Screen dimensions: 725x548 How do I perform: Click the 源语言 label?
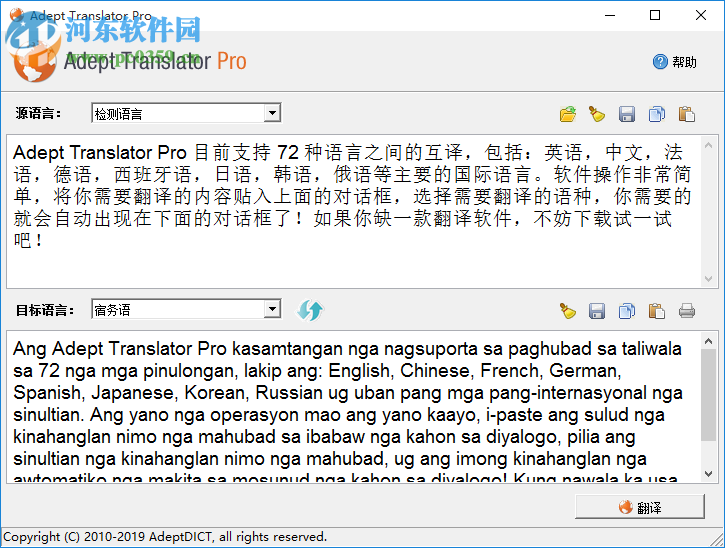click(x=38, y=113)
